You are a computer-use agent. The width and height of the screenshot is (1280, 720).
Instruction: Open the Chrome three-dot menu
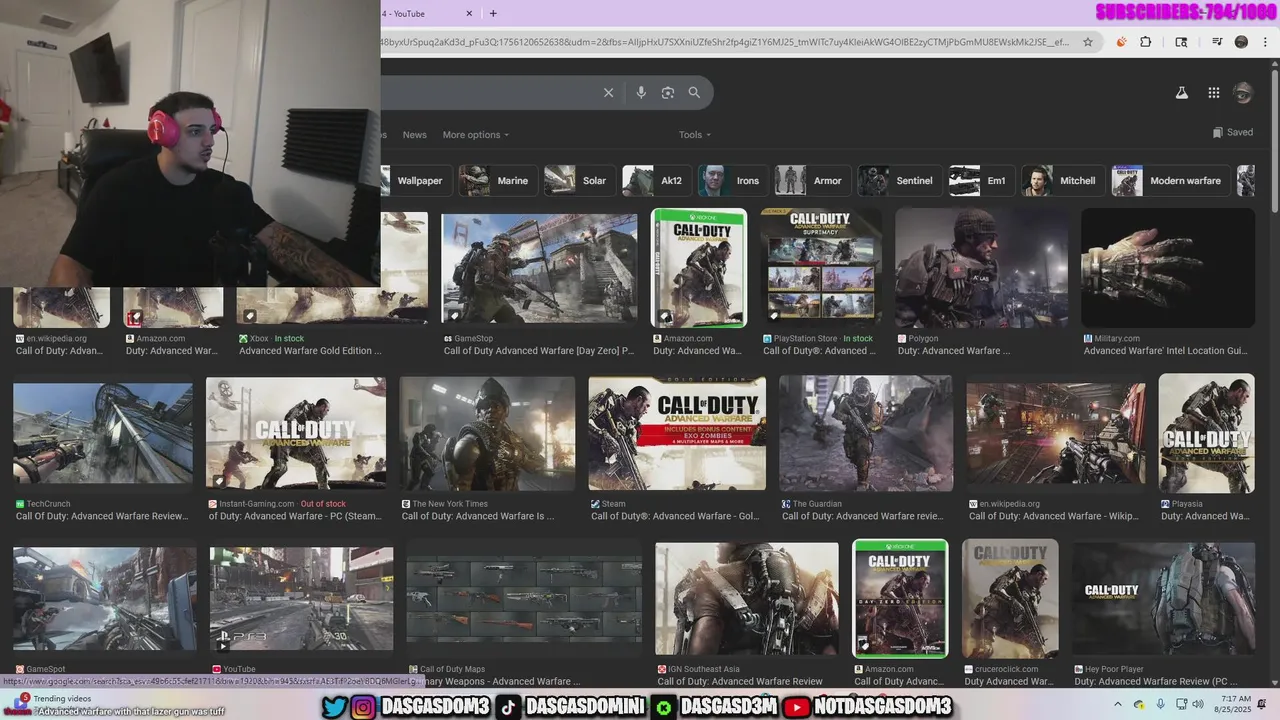(x=1263, y=42)
